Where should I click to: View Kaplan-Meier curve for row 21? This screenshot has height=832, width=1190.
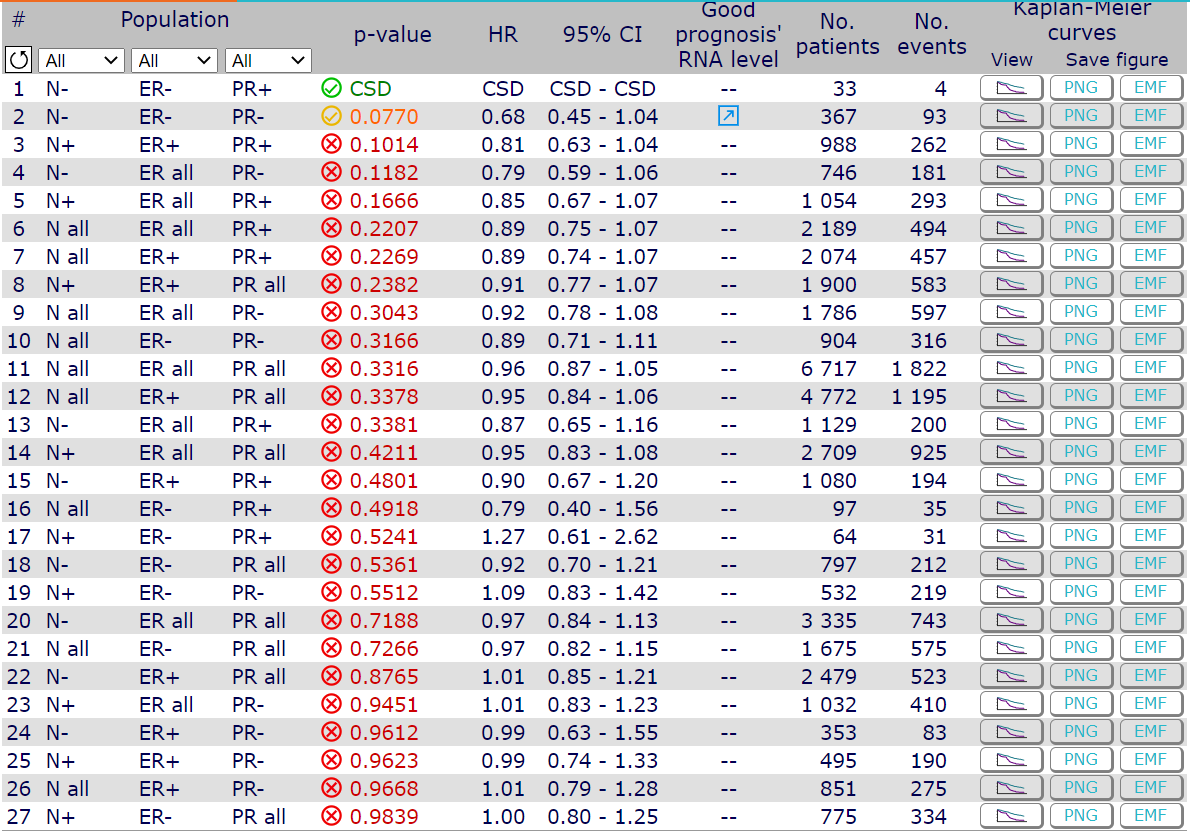point(1011,648)
